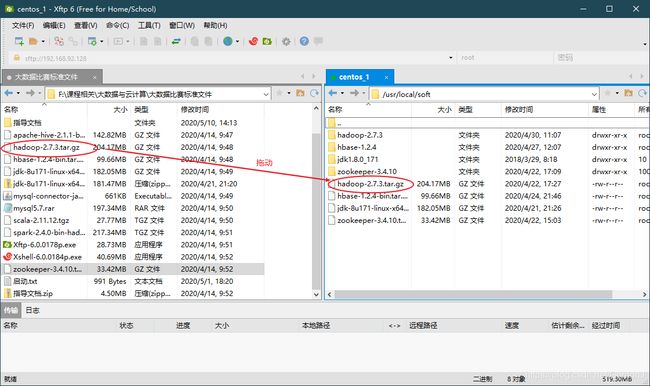650x386 pixels.
Task: Sort local files by 修改时间 column
Action: [x=220, y=109]
